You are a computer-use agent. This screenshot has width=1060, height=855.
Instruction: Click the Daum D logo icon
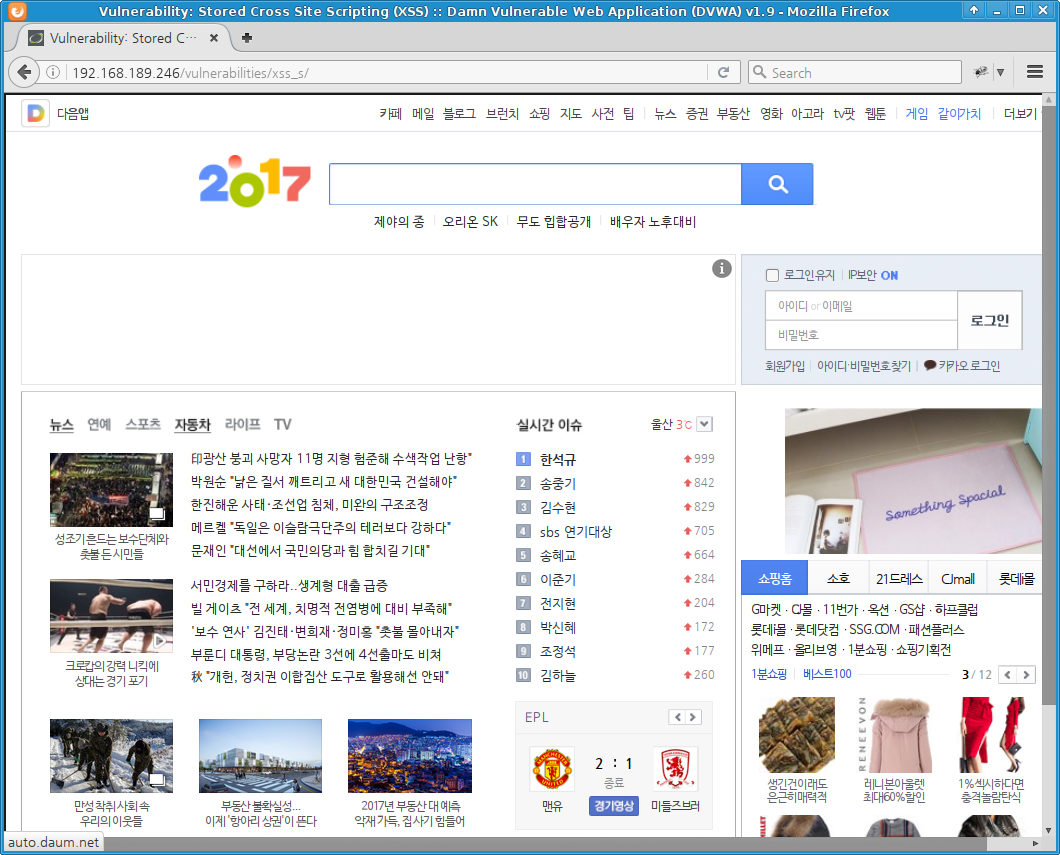click(35, 113)
